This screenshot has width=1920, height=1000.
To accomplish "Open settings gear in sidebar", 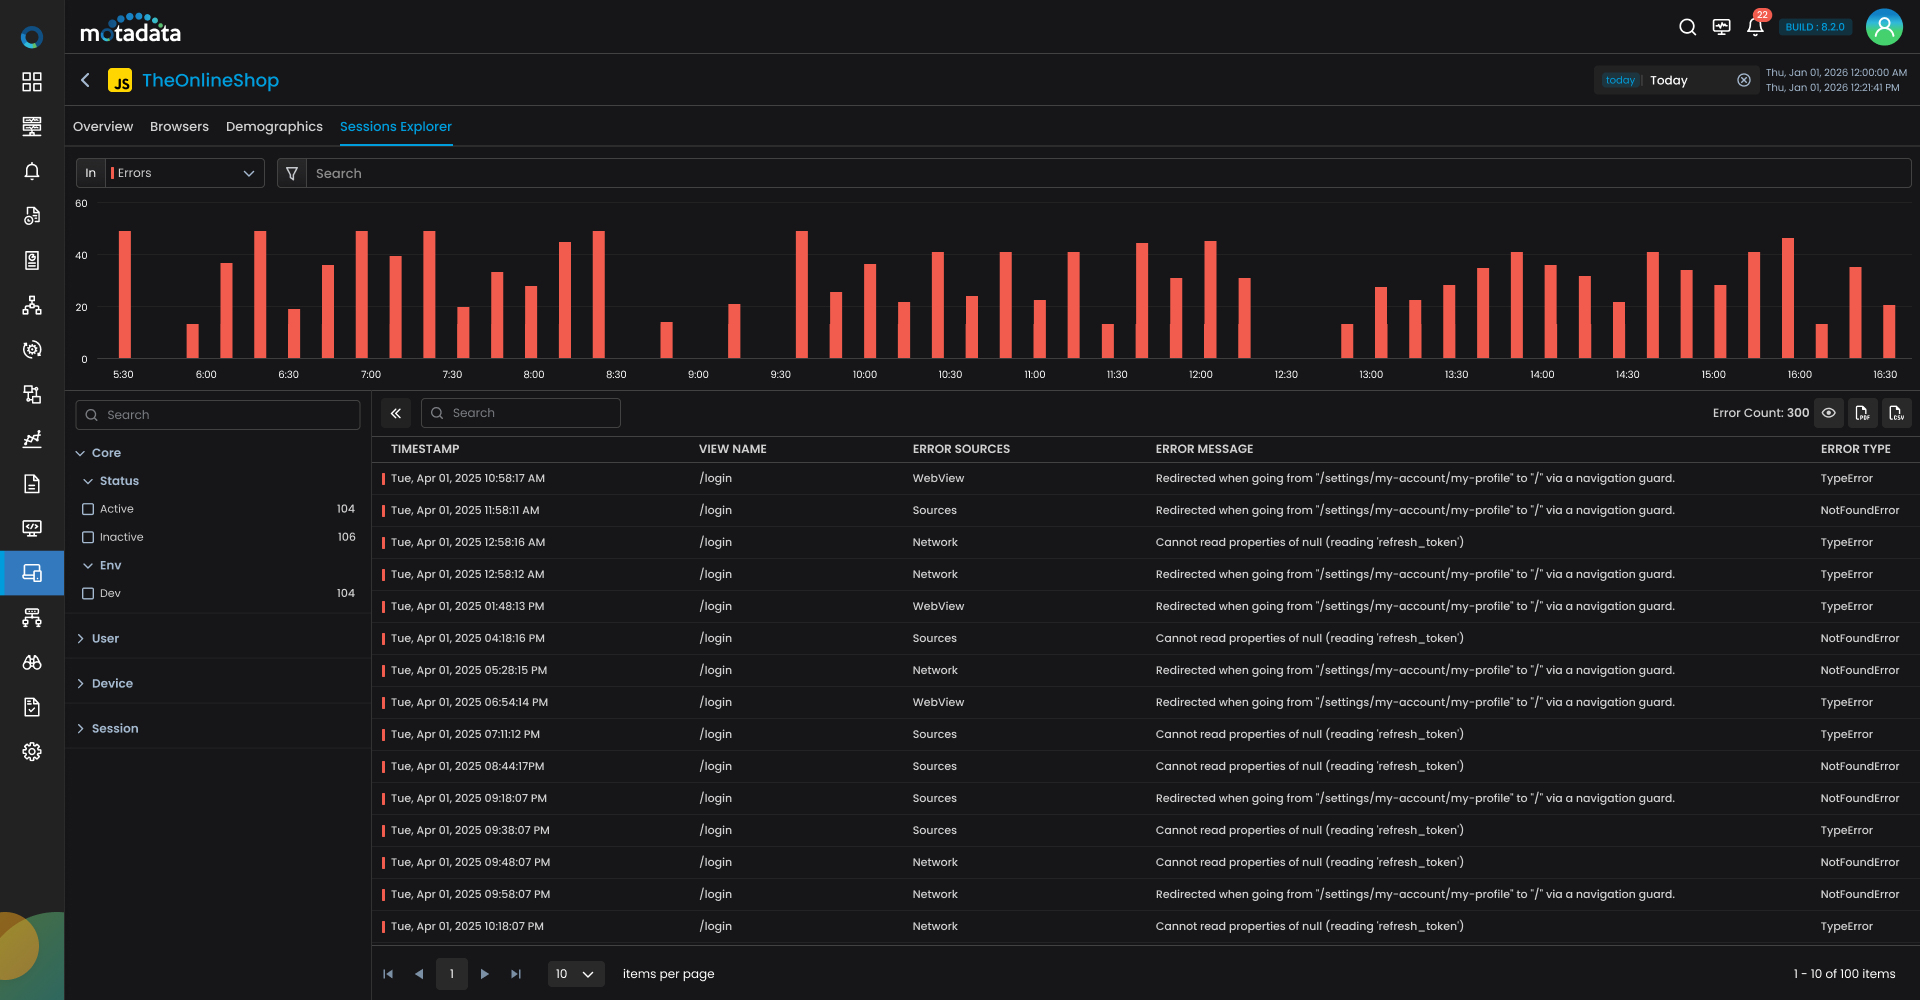I will tap(32, 751).
